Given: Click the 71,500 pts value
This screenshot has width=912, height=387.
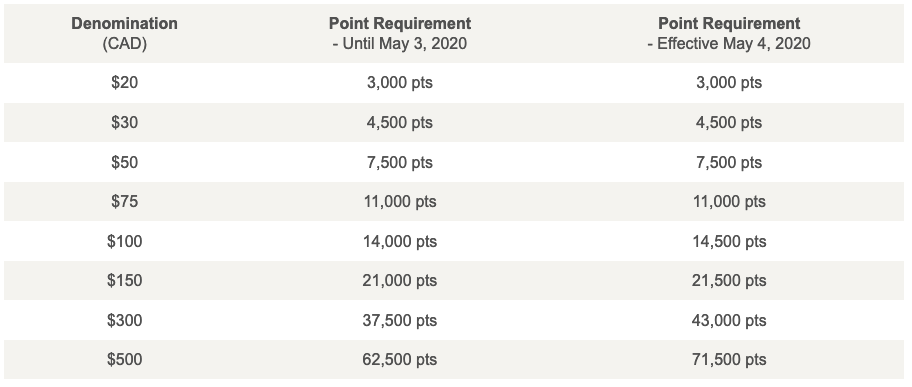Looking at the screenshot, I should [729, 360].
